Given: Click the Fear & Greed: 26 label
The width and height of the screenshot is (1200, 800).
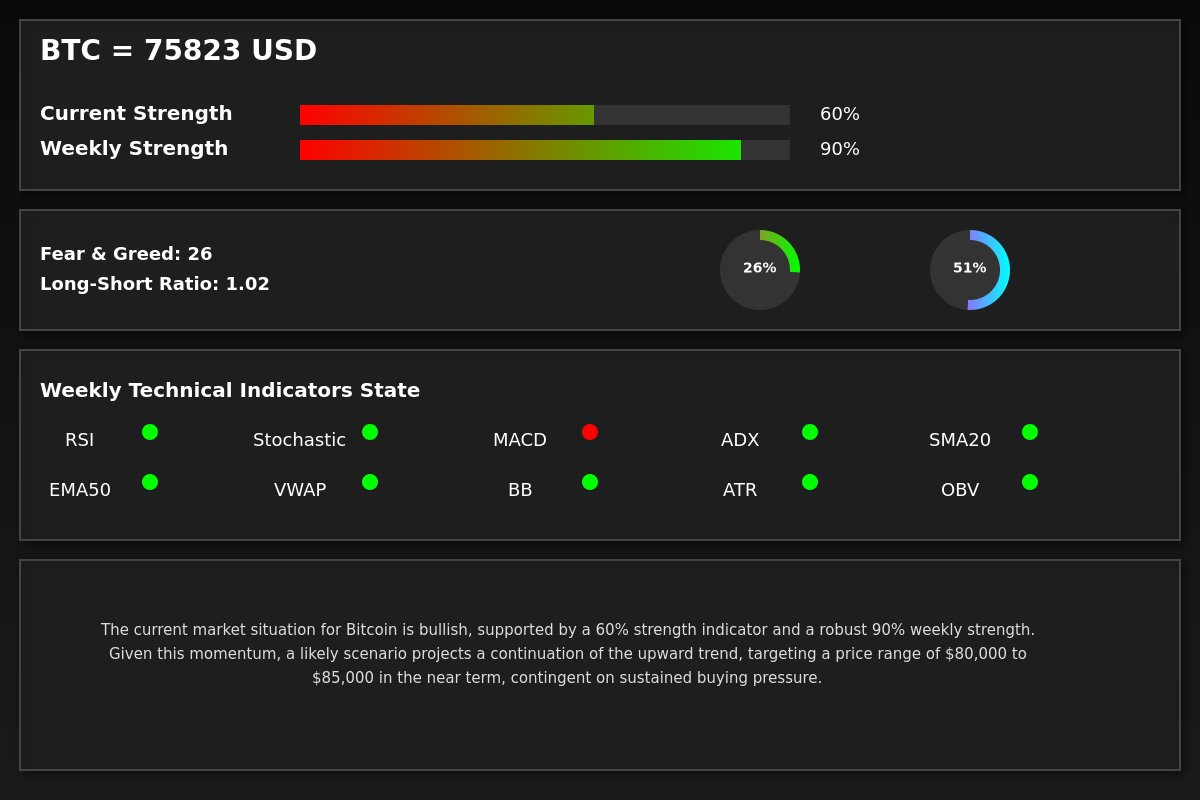Looking at the screenshot, I should pyautogui.click(x=126, y=254).
